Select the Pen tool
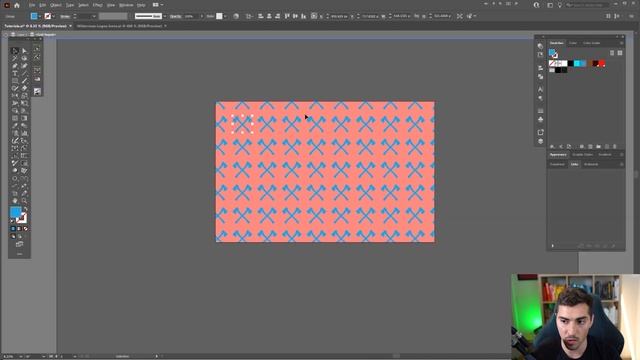Image resolution: width=640 pixels, height=360 pixels. click(x=15, y=66)
